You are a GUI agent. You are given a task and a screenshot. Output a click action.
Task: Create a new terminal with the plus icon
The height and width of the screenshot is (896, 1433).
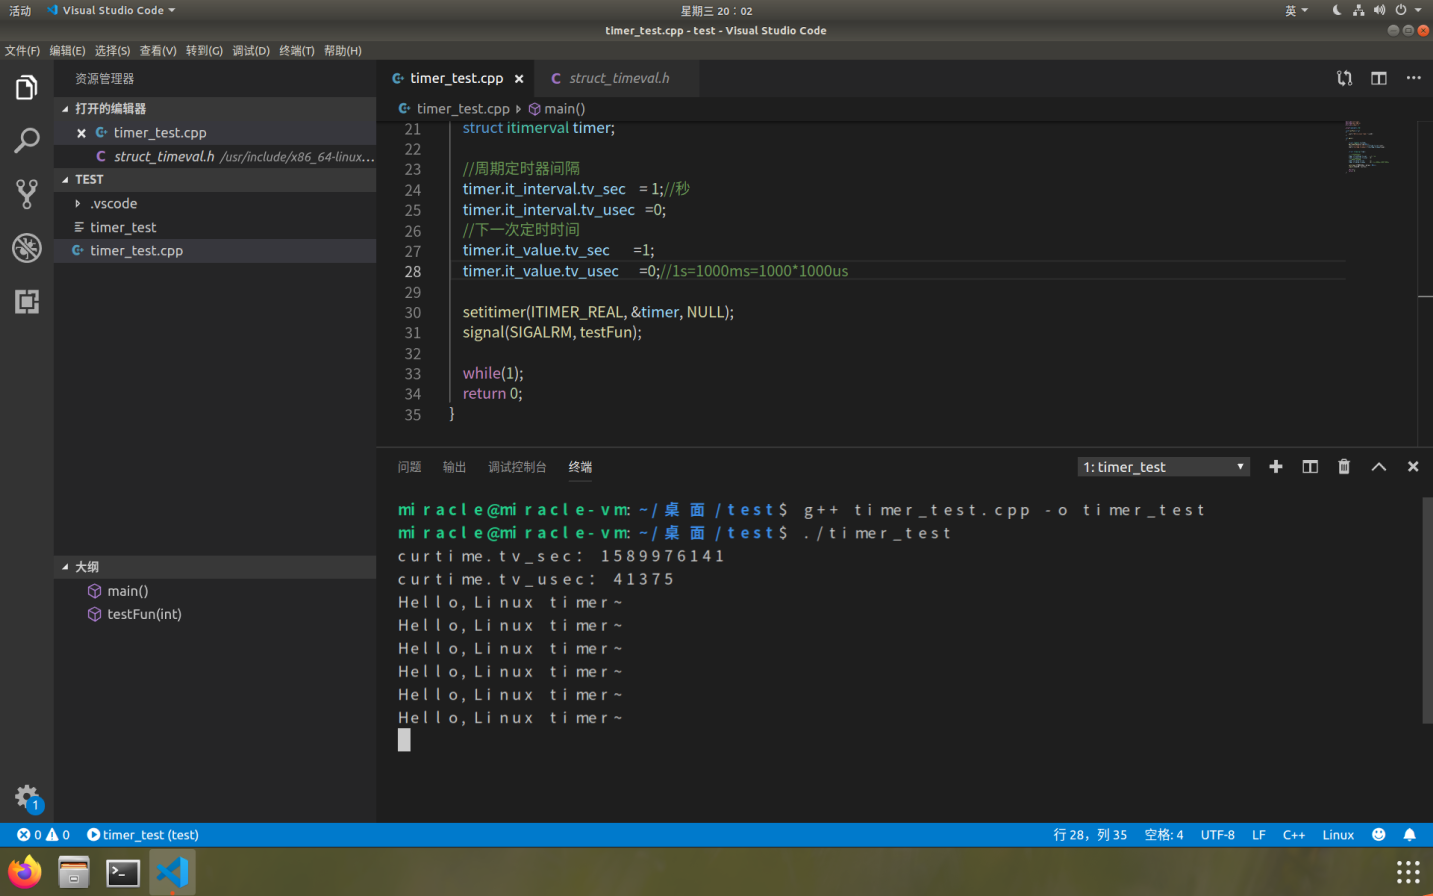click(1275, 466)
